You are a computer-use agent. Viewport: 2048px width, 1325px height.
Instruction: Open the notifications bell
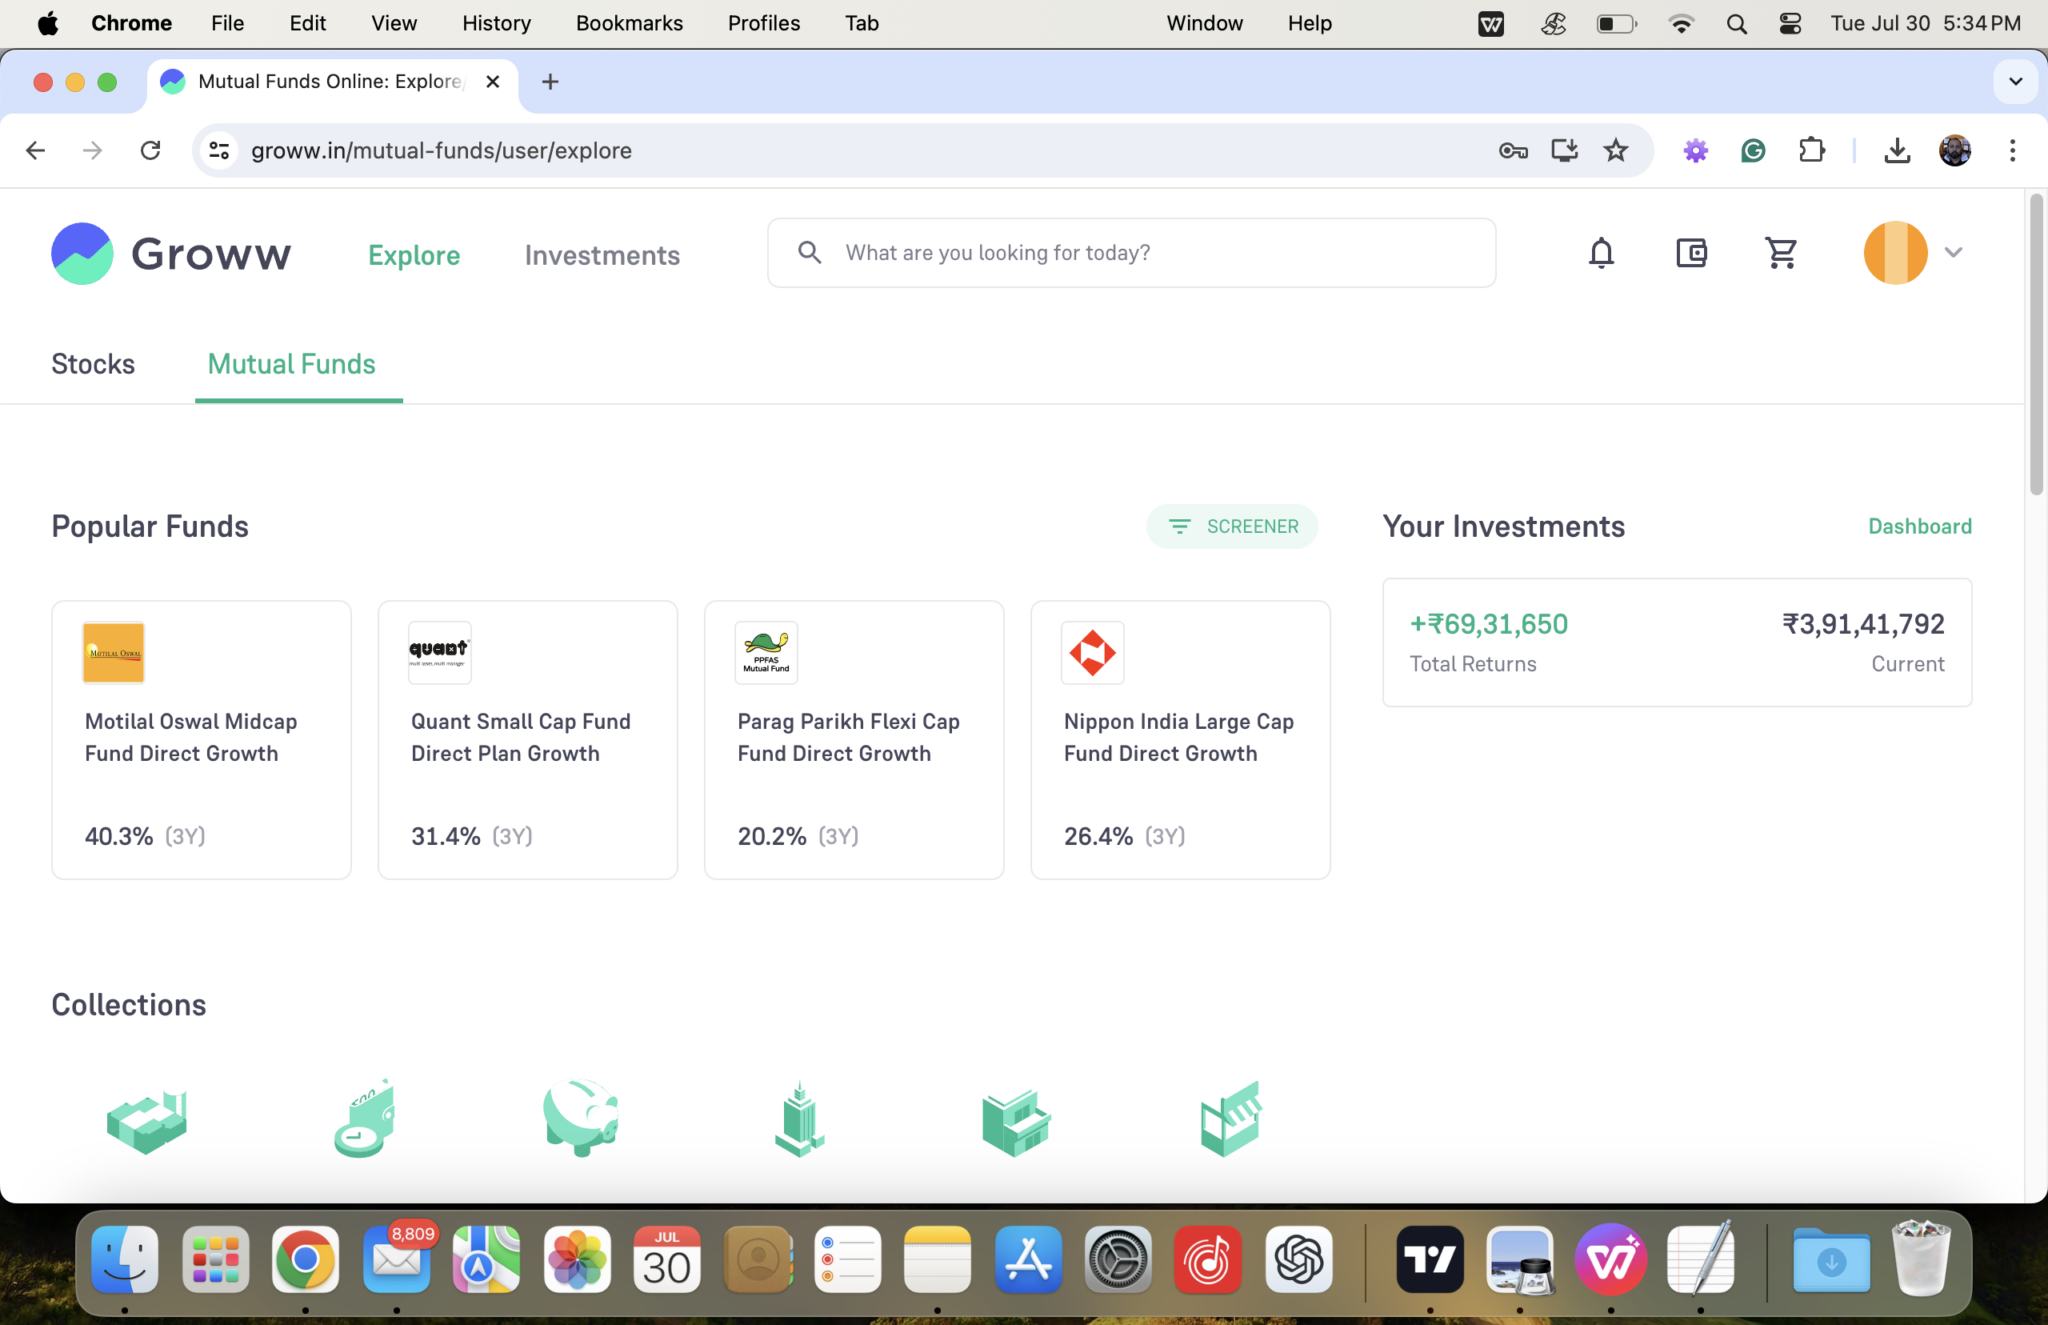(1600, 253)
